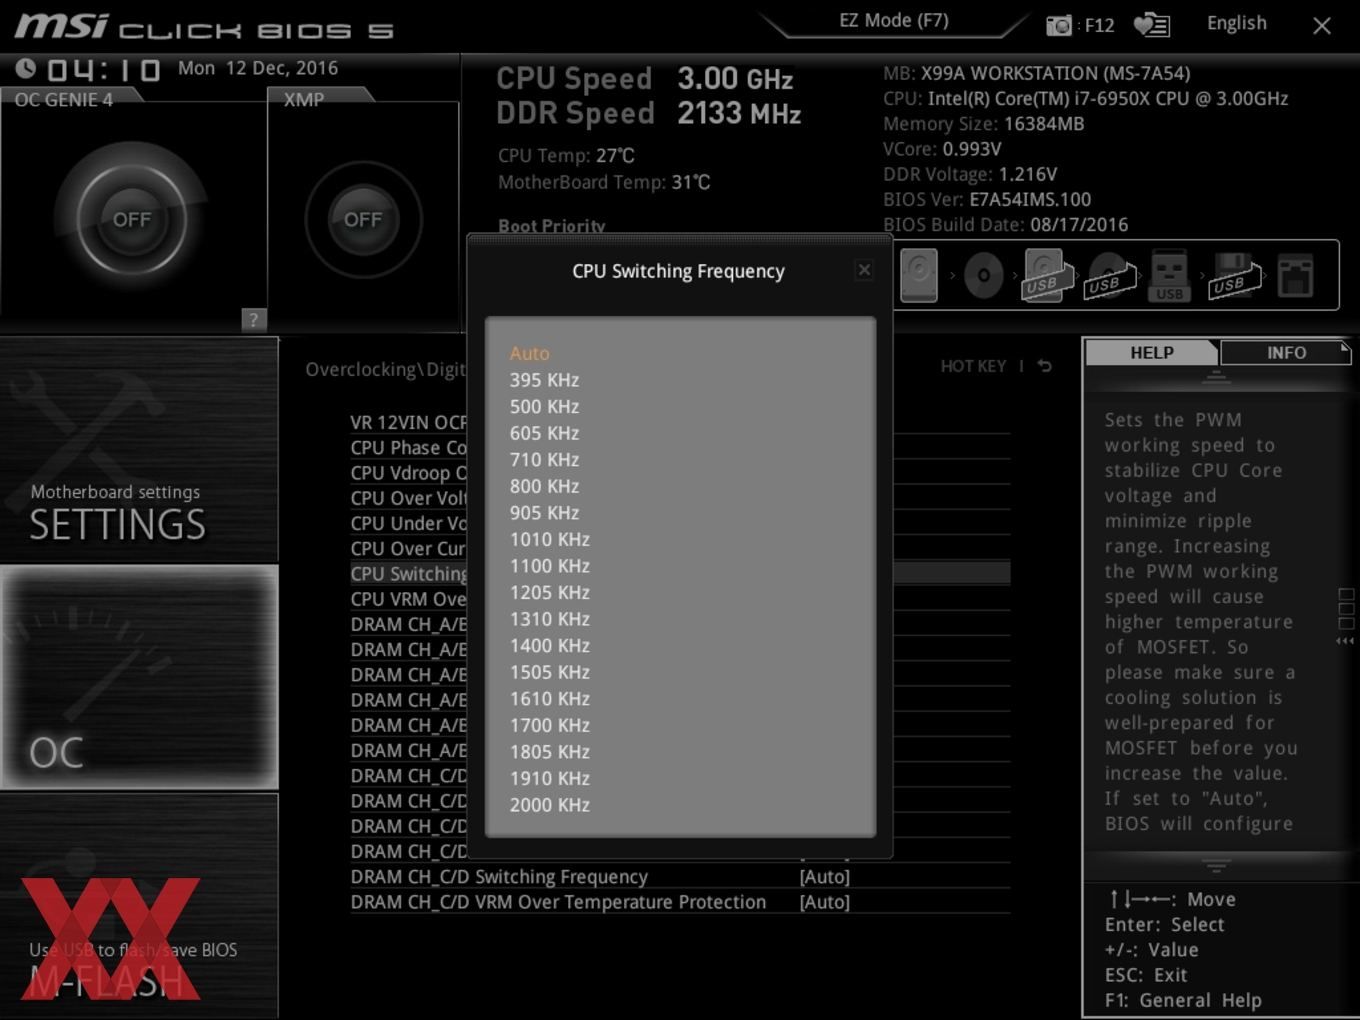Click the HOT KEY label

click(973, 366)
